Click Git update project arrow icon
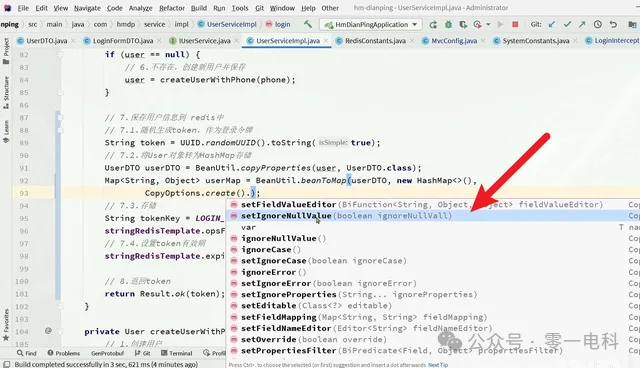The height and width of the screenshot is (368, 640). [x=551, y=24]
